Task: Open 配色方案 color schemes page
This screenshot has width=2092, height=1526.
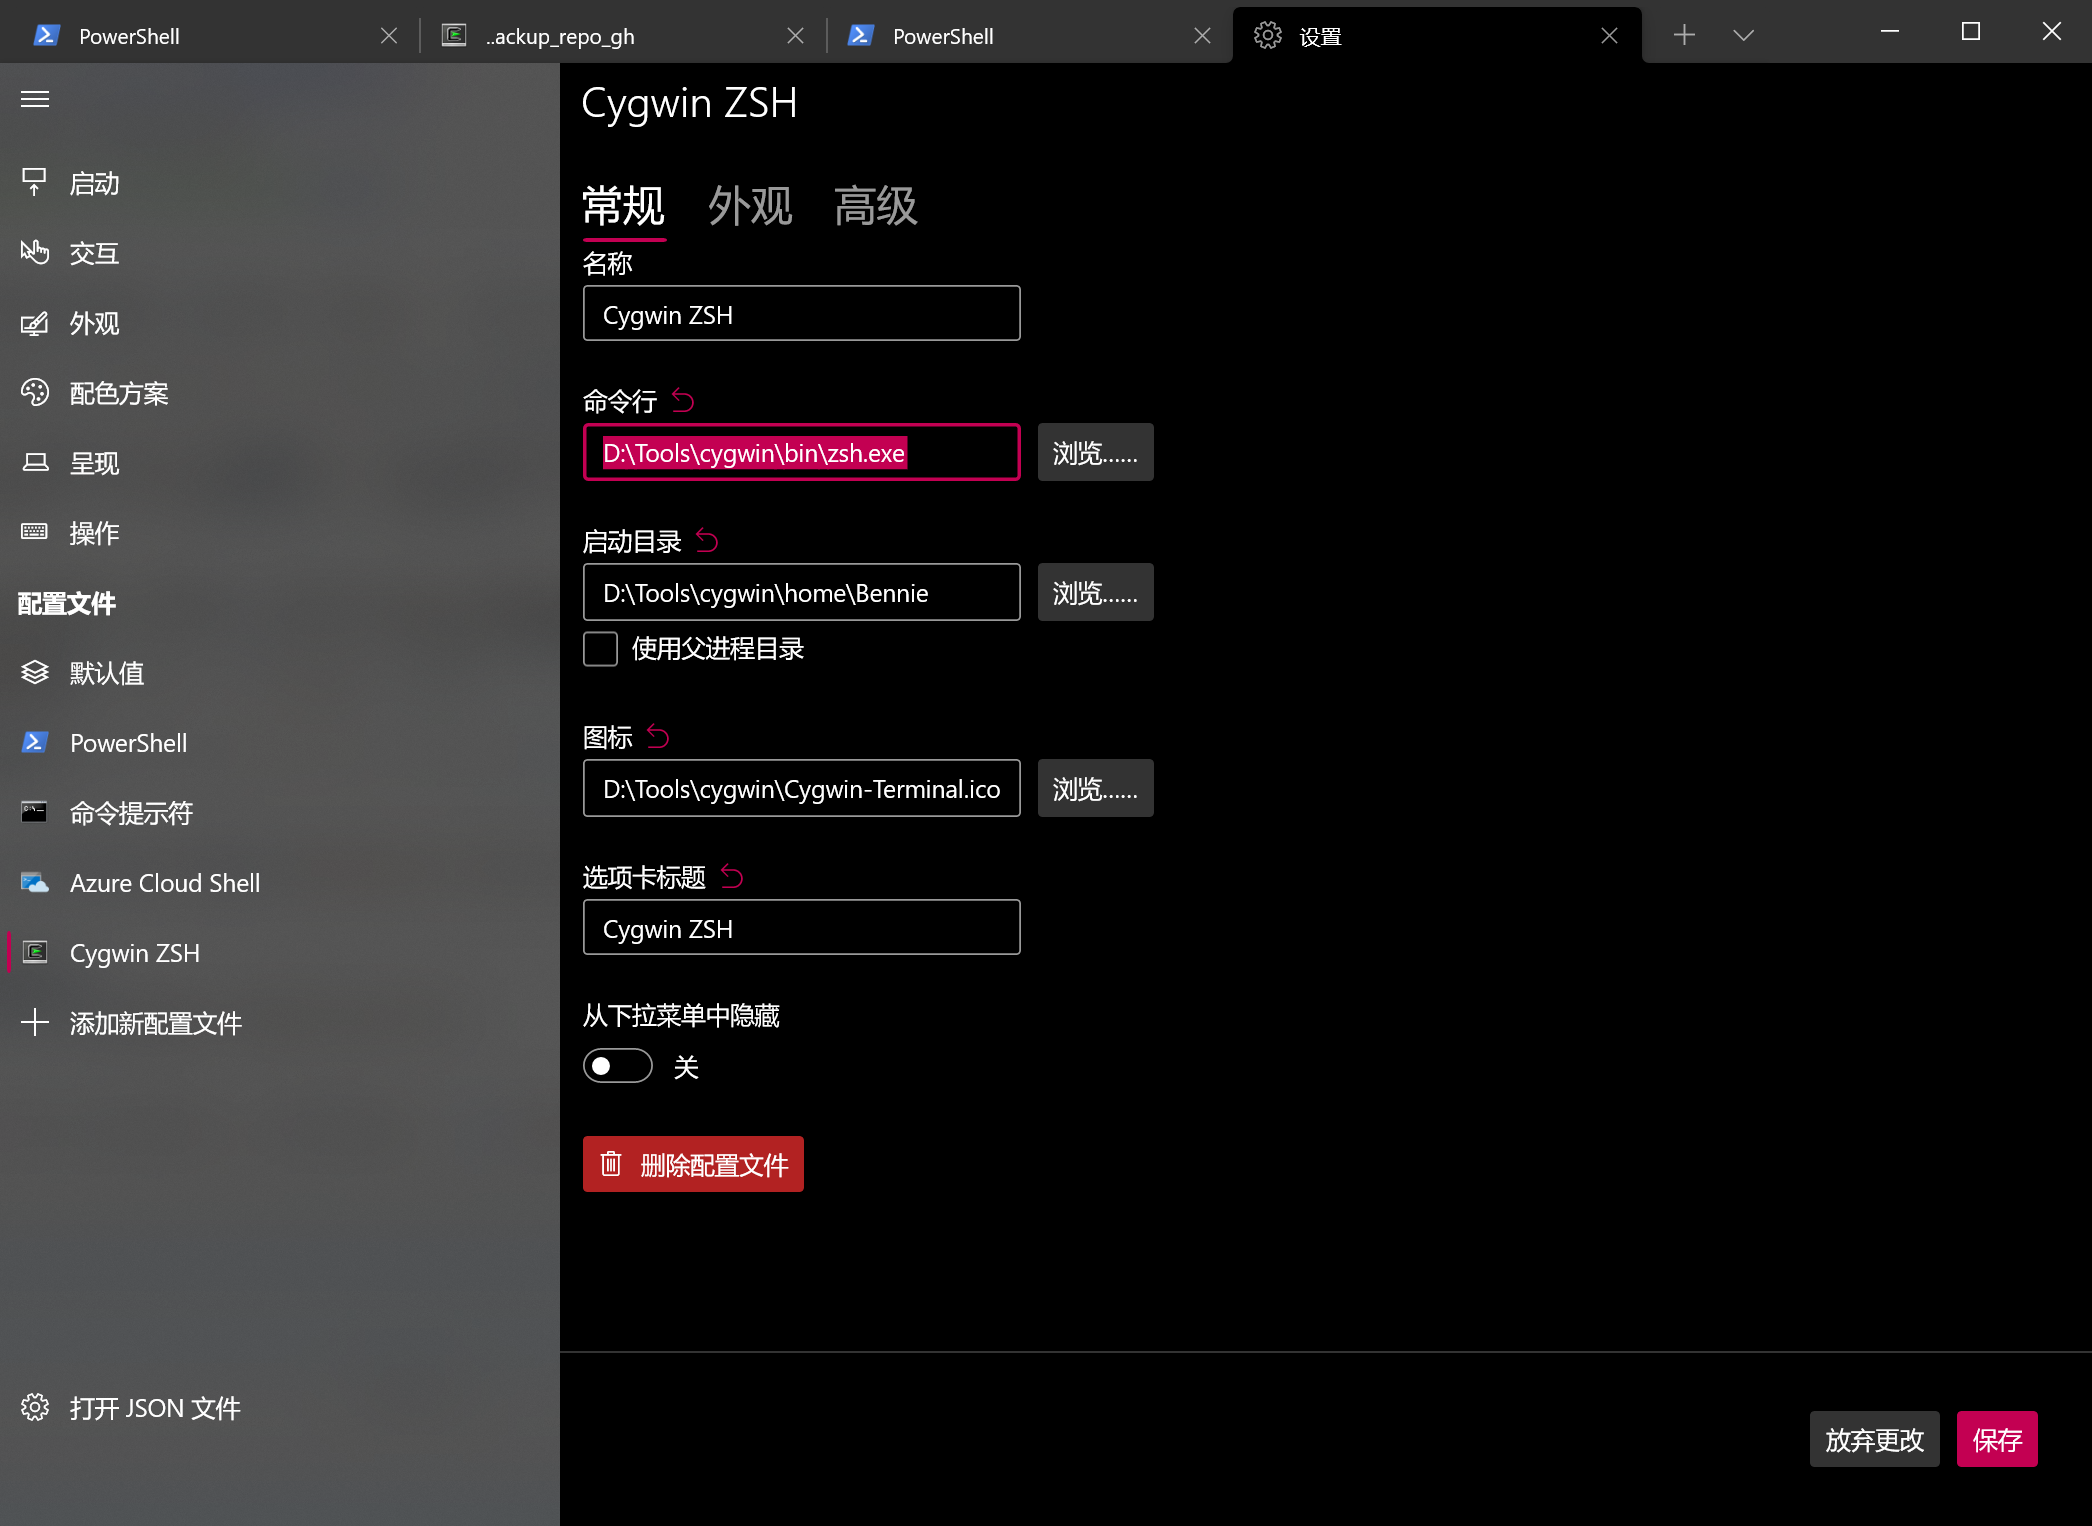Action: [280, 393]
